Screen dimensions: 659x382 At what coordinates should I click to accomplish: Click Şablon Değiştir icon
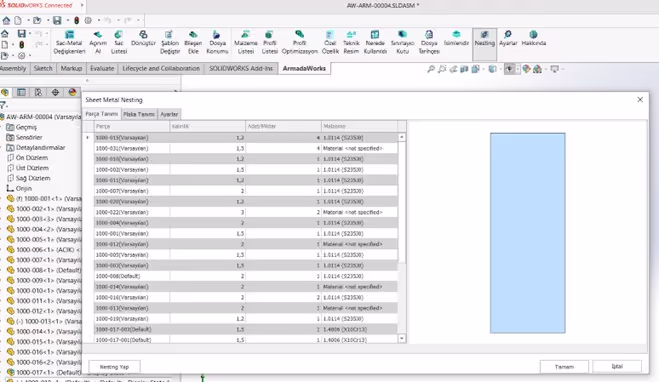tap(170, 42)
